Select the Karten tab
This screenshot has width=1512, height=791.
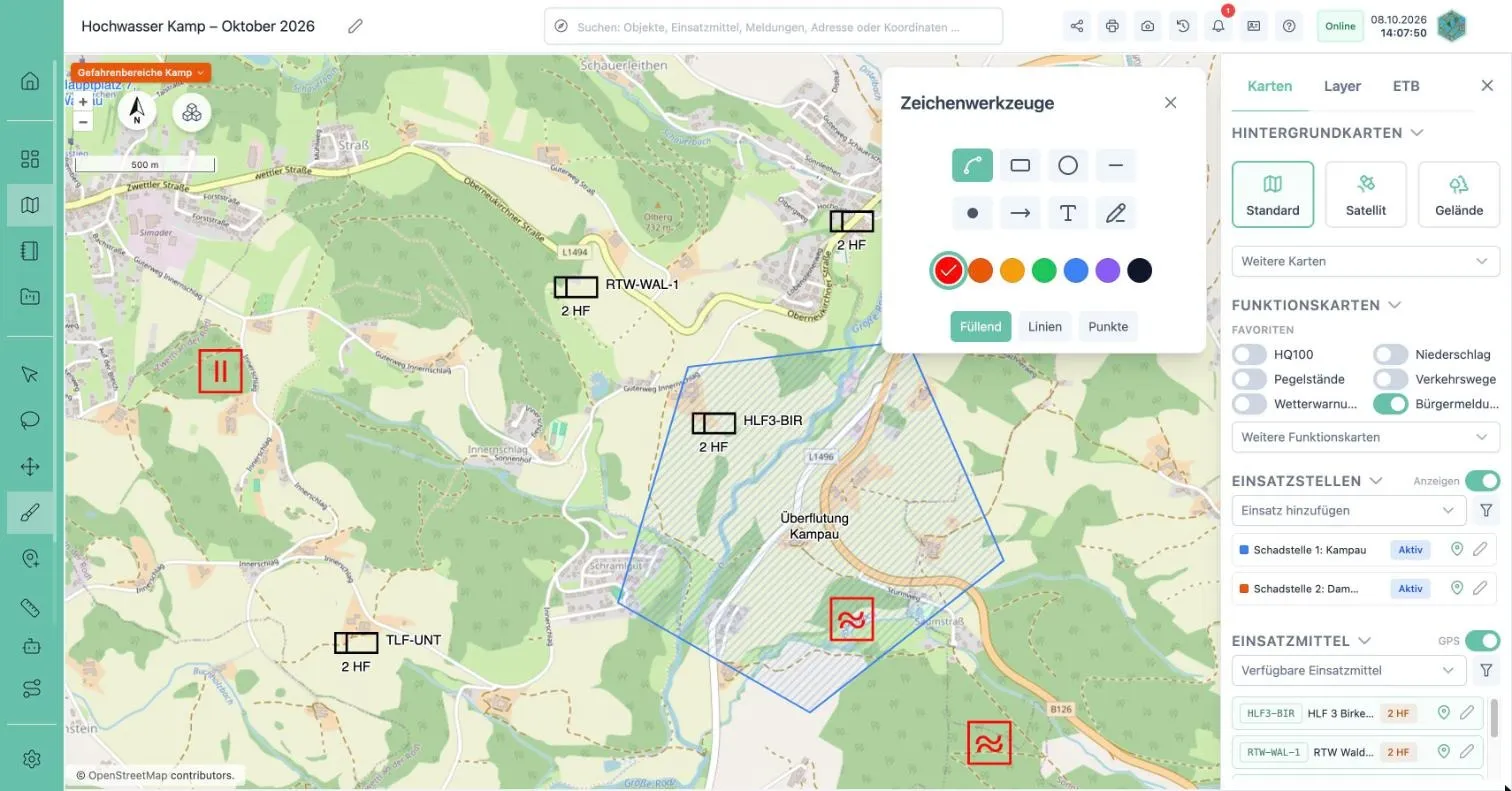click(1269, 86)
